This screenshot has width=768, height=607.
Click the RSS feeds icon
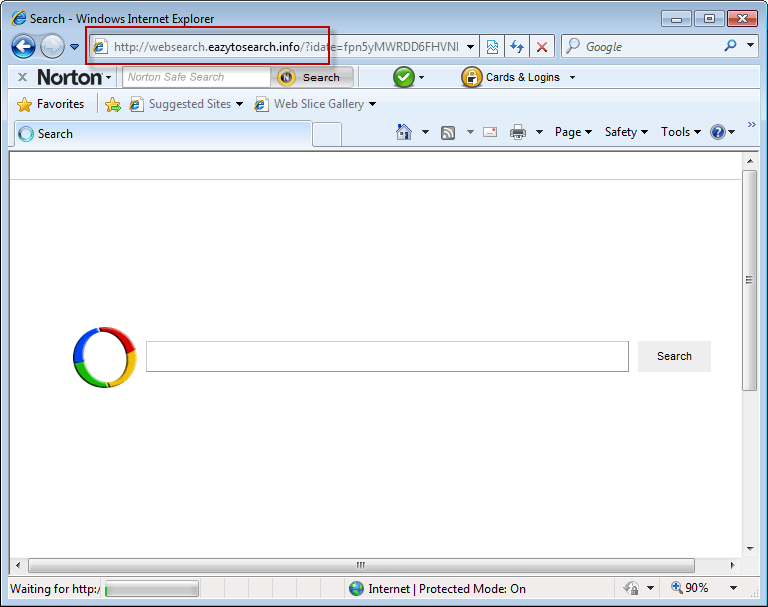(x=448, y=132)
